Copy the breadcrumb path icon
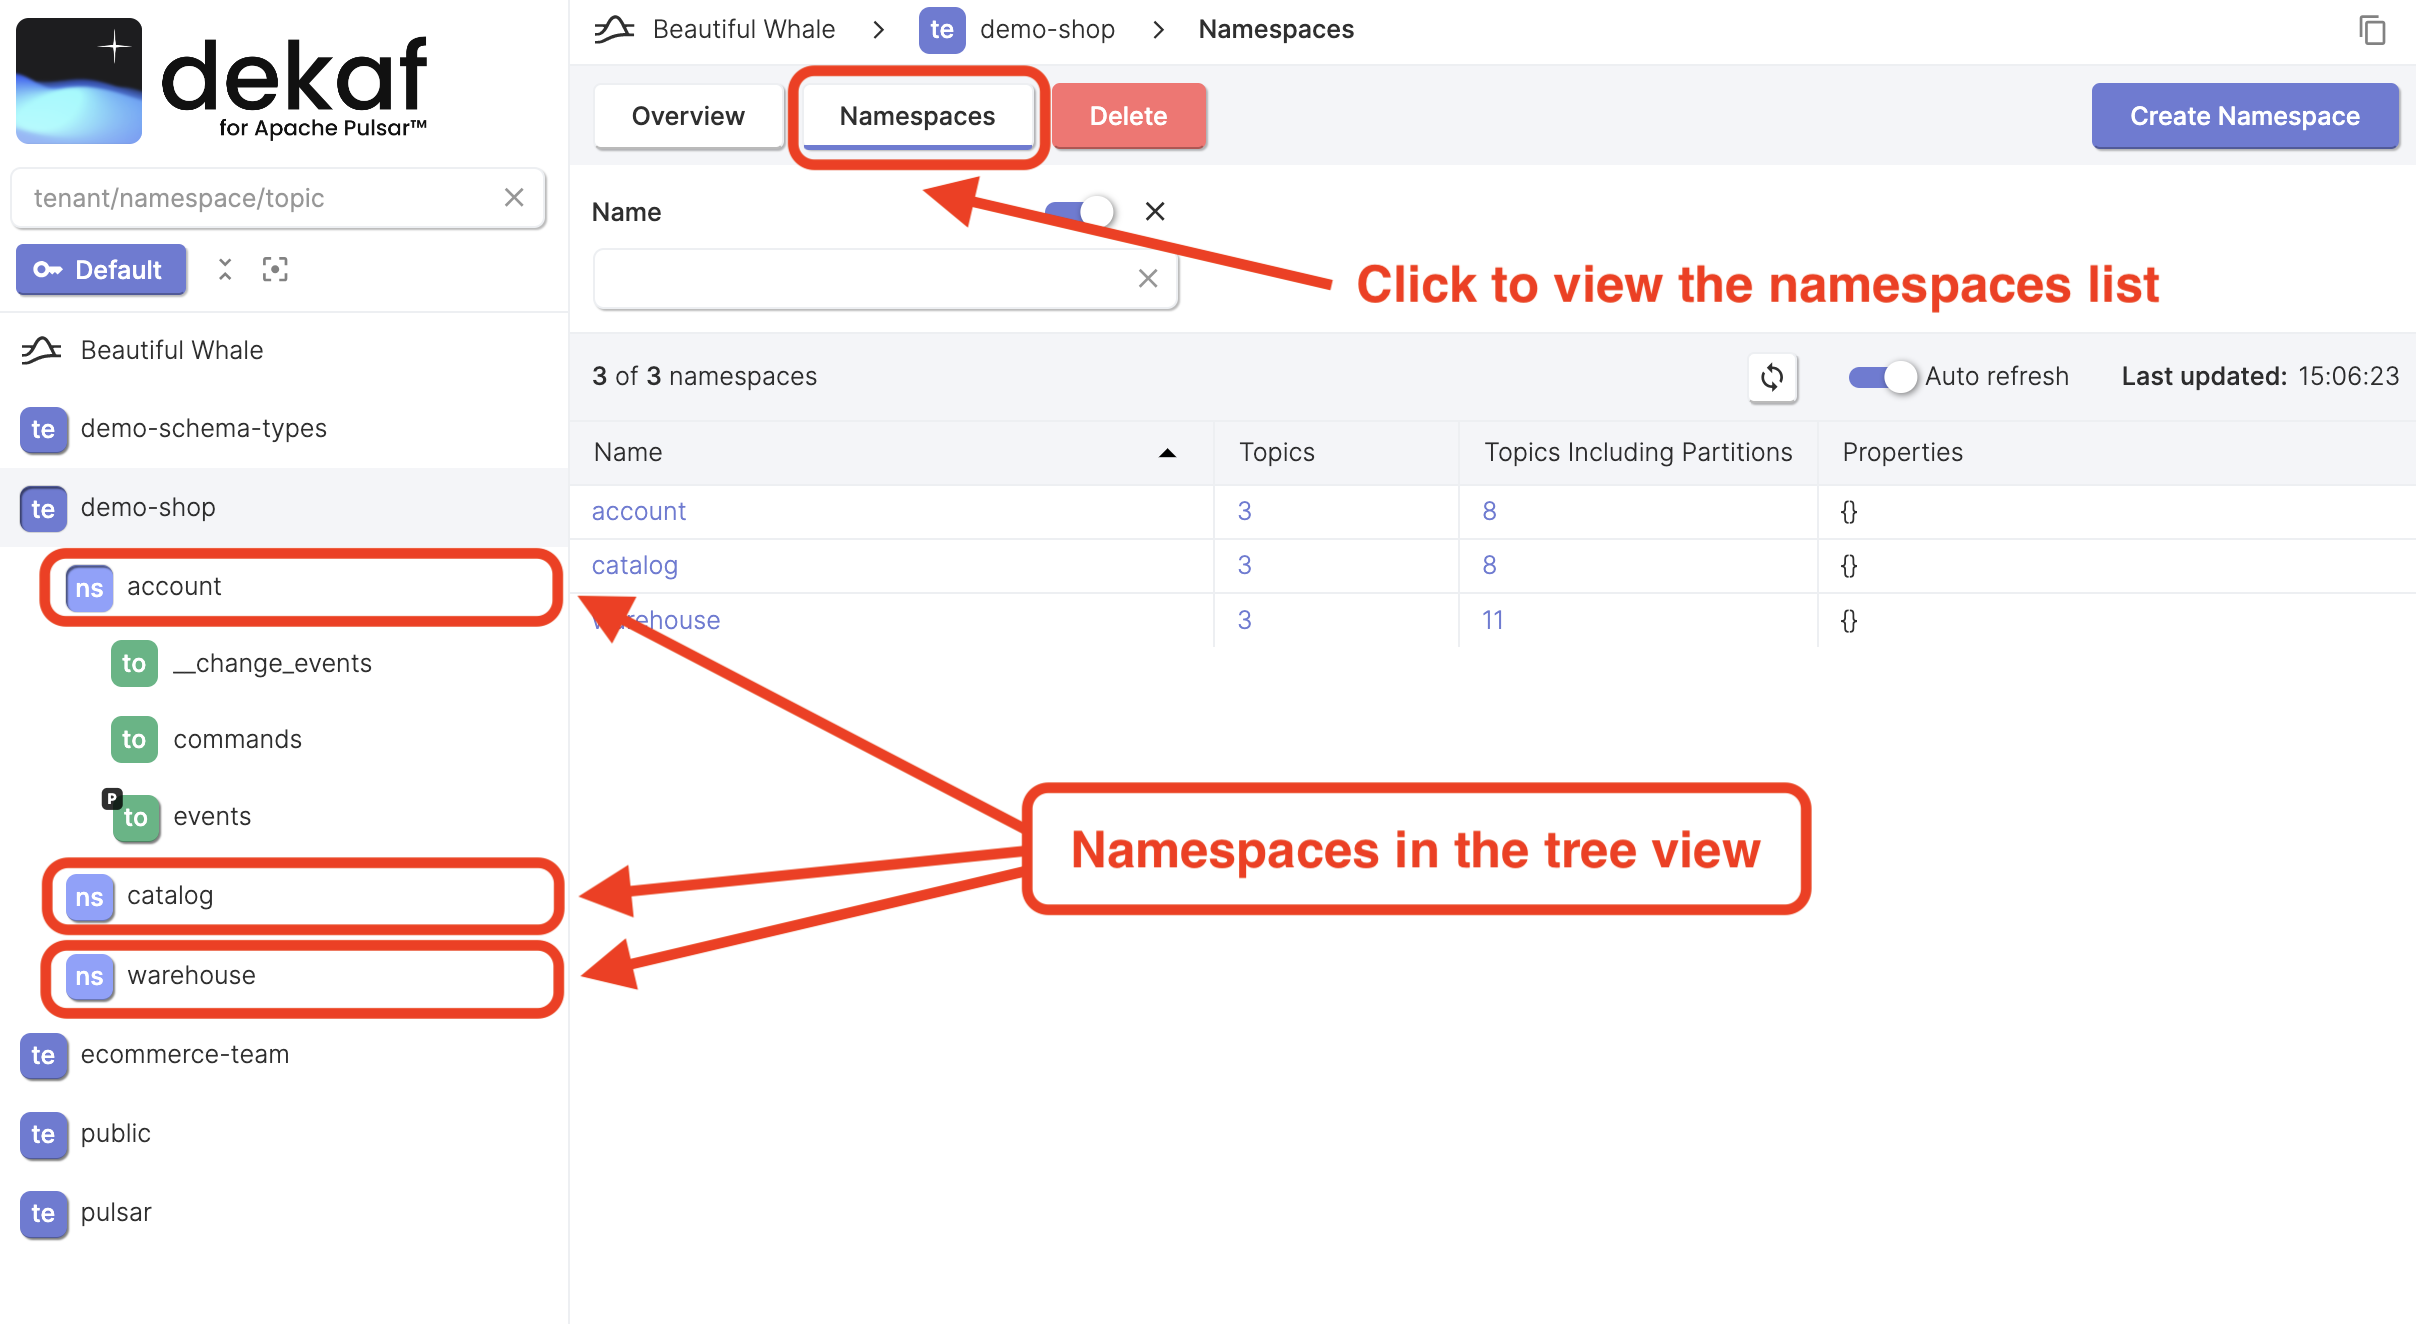2416x1324 pixels. (x=2372, y=30)
